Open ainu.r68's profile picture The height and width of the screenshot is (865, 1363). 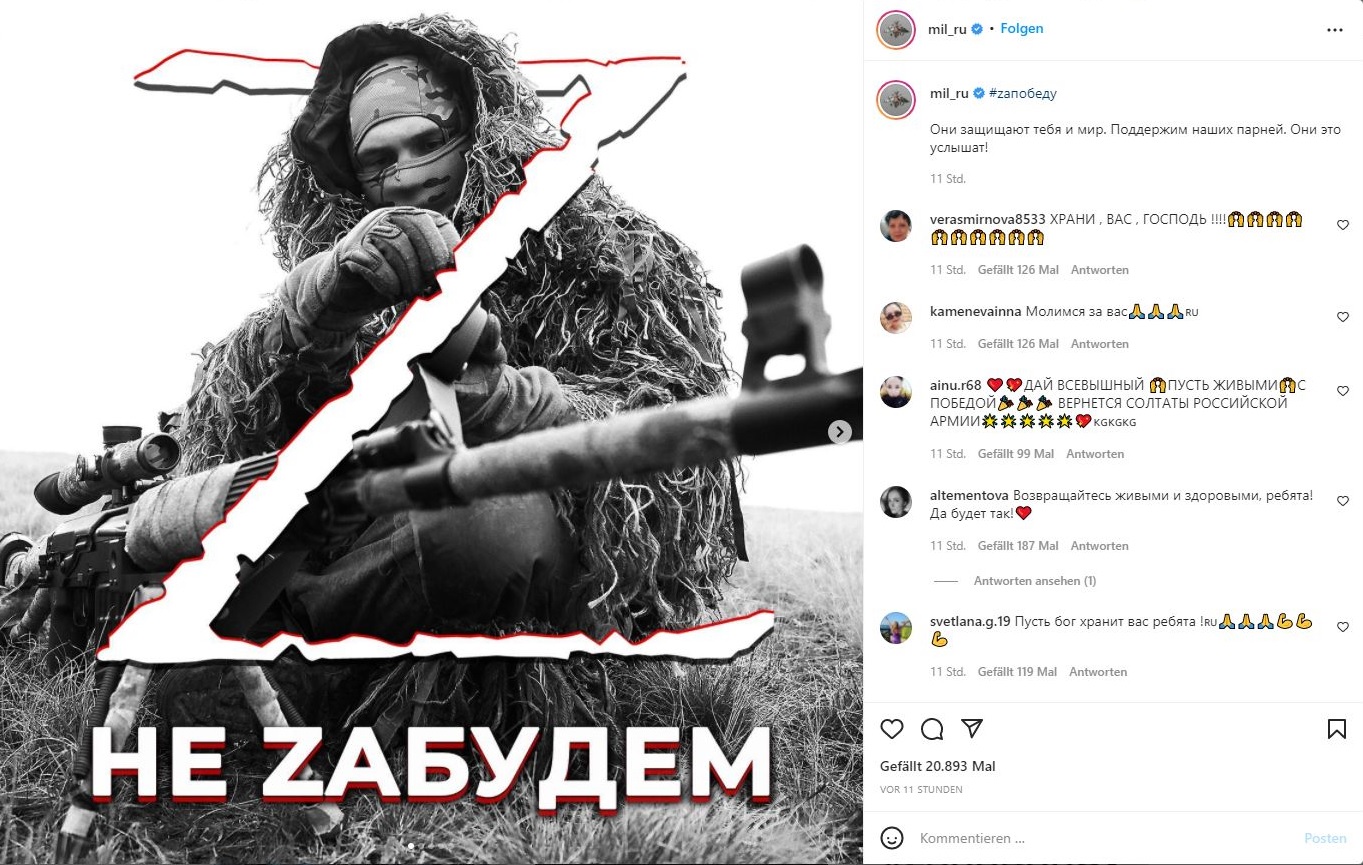pos(896,392)
